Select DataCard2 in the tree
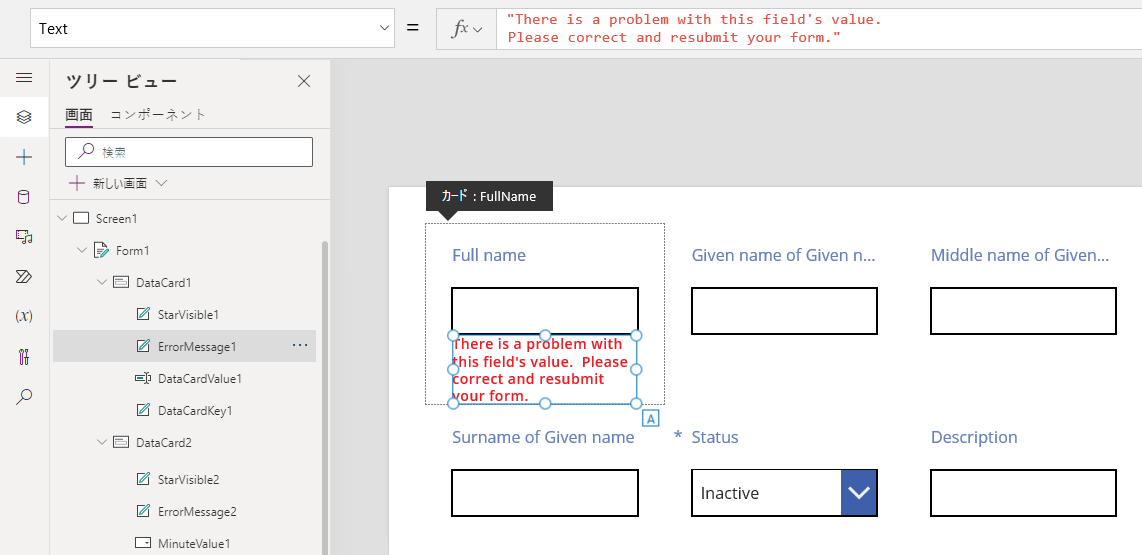This screenshot has height=555, width=1142. [x=164, y=443]
